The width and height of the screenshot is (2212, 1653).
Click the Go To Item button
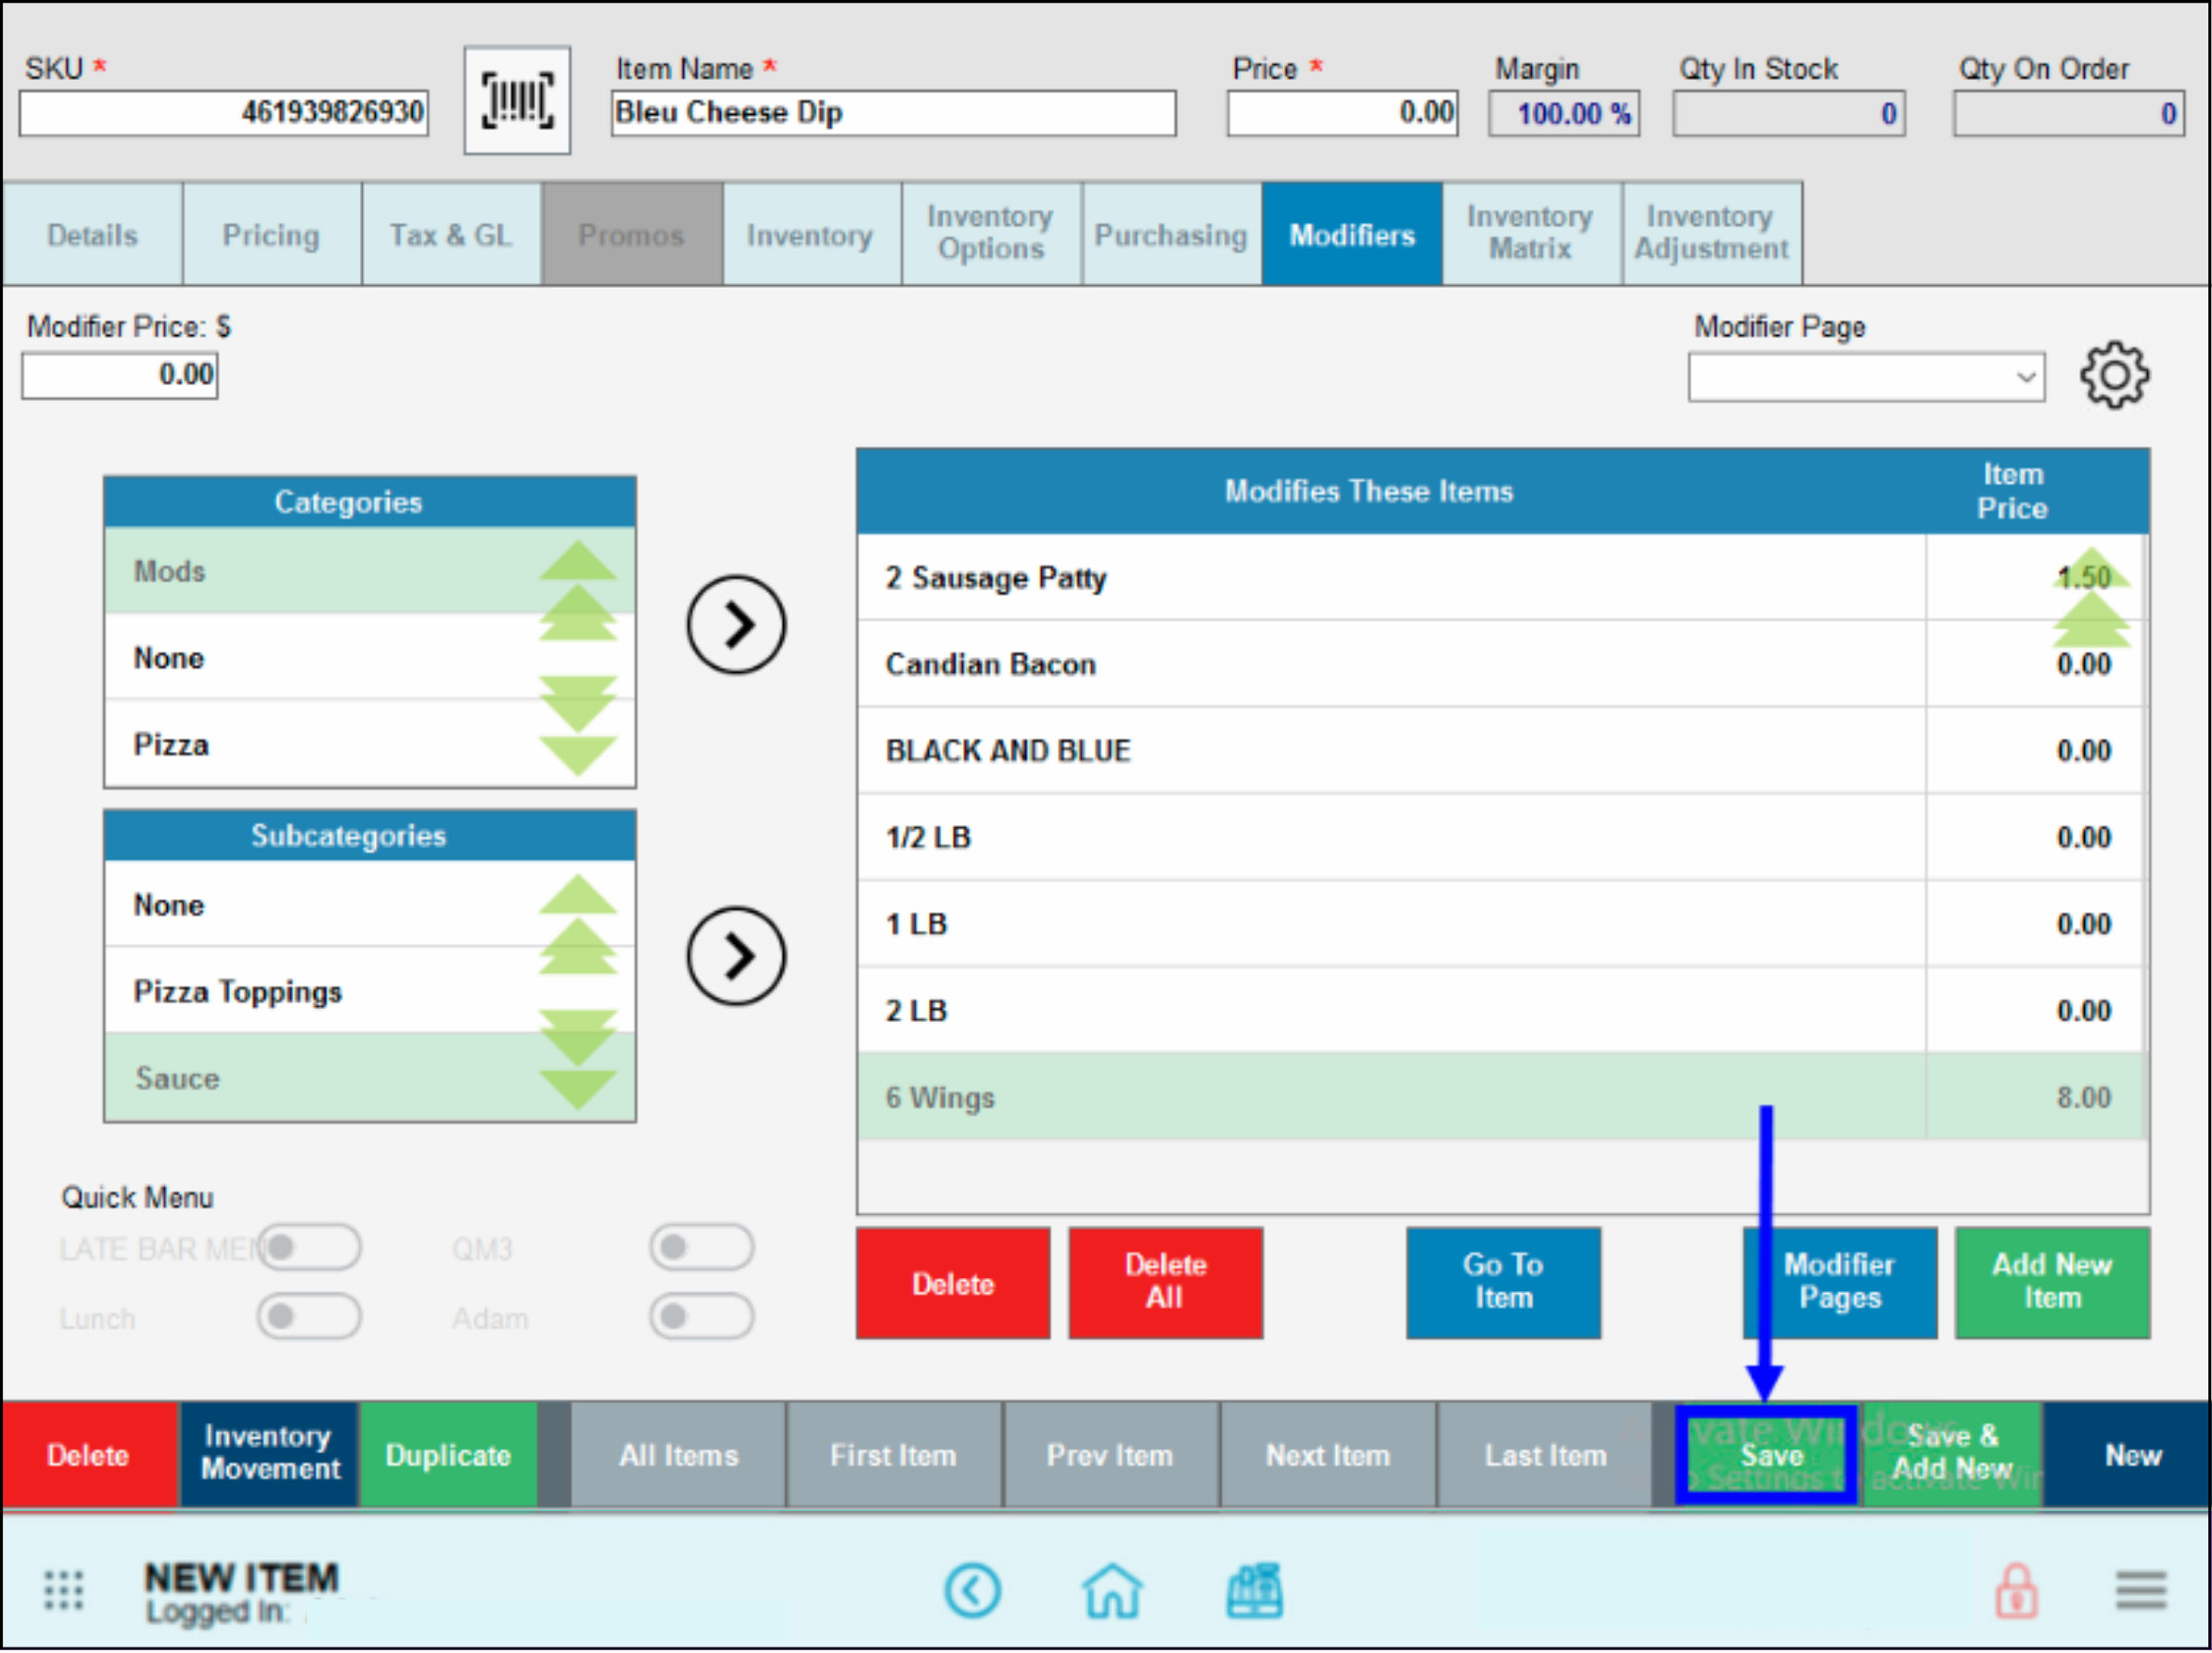(1503, 1283)
